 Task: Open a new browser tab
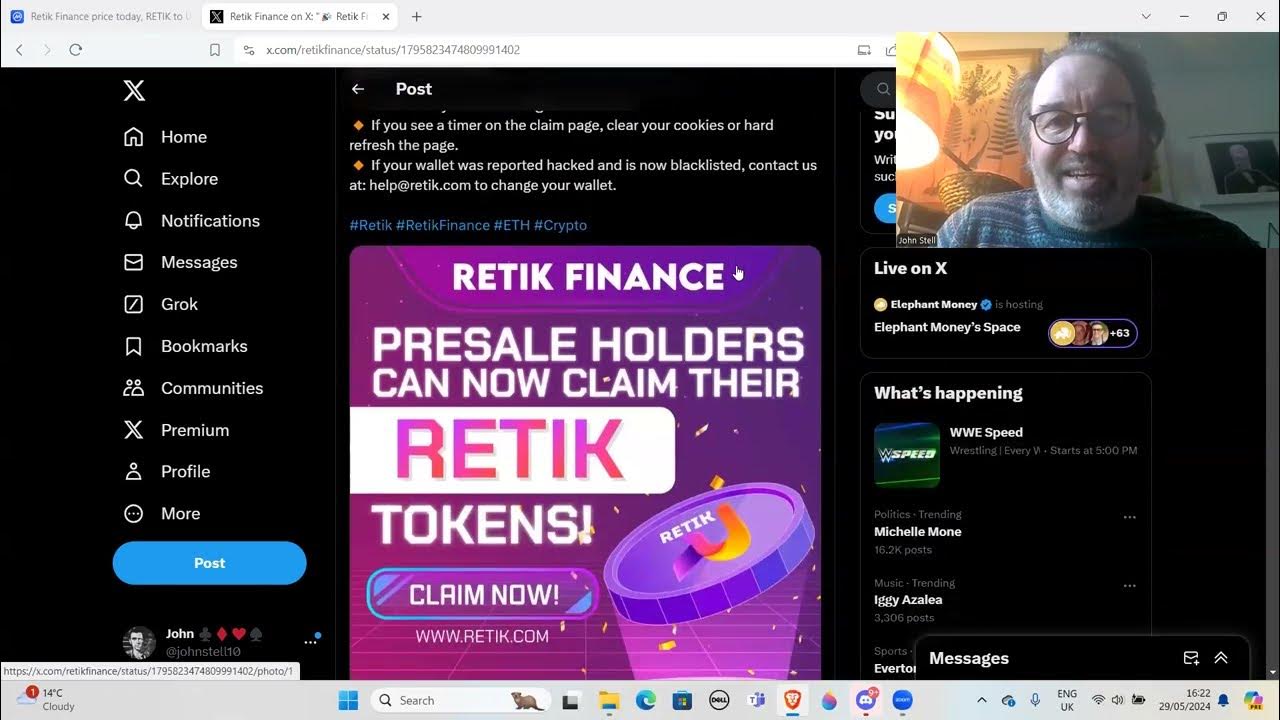[x=417, y=17]
